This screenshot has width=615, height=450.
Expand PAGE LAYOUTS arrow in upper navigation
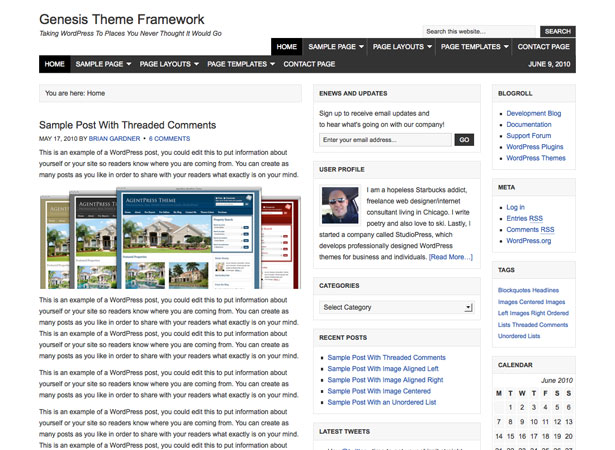click(429, 47)
